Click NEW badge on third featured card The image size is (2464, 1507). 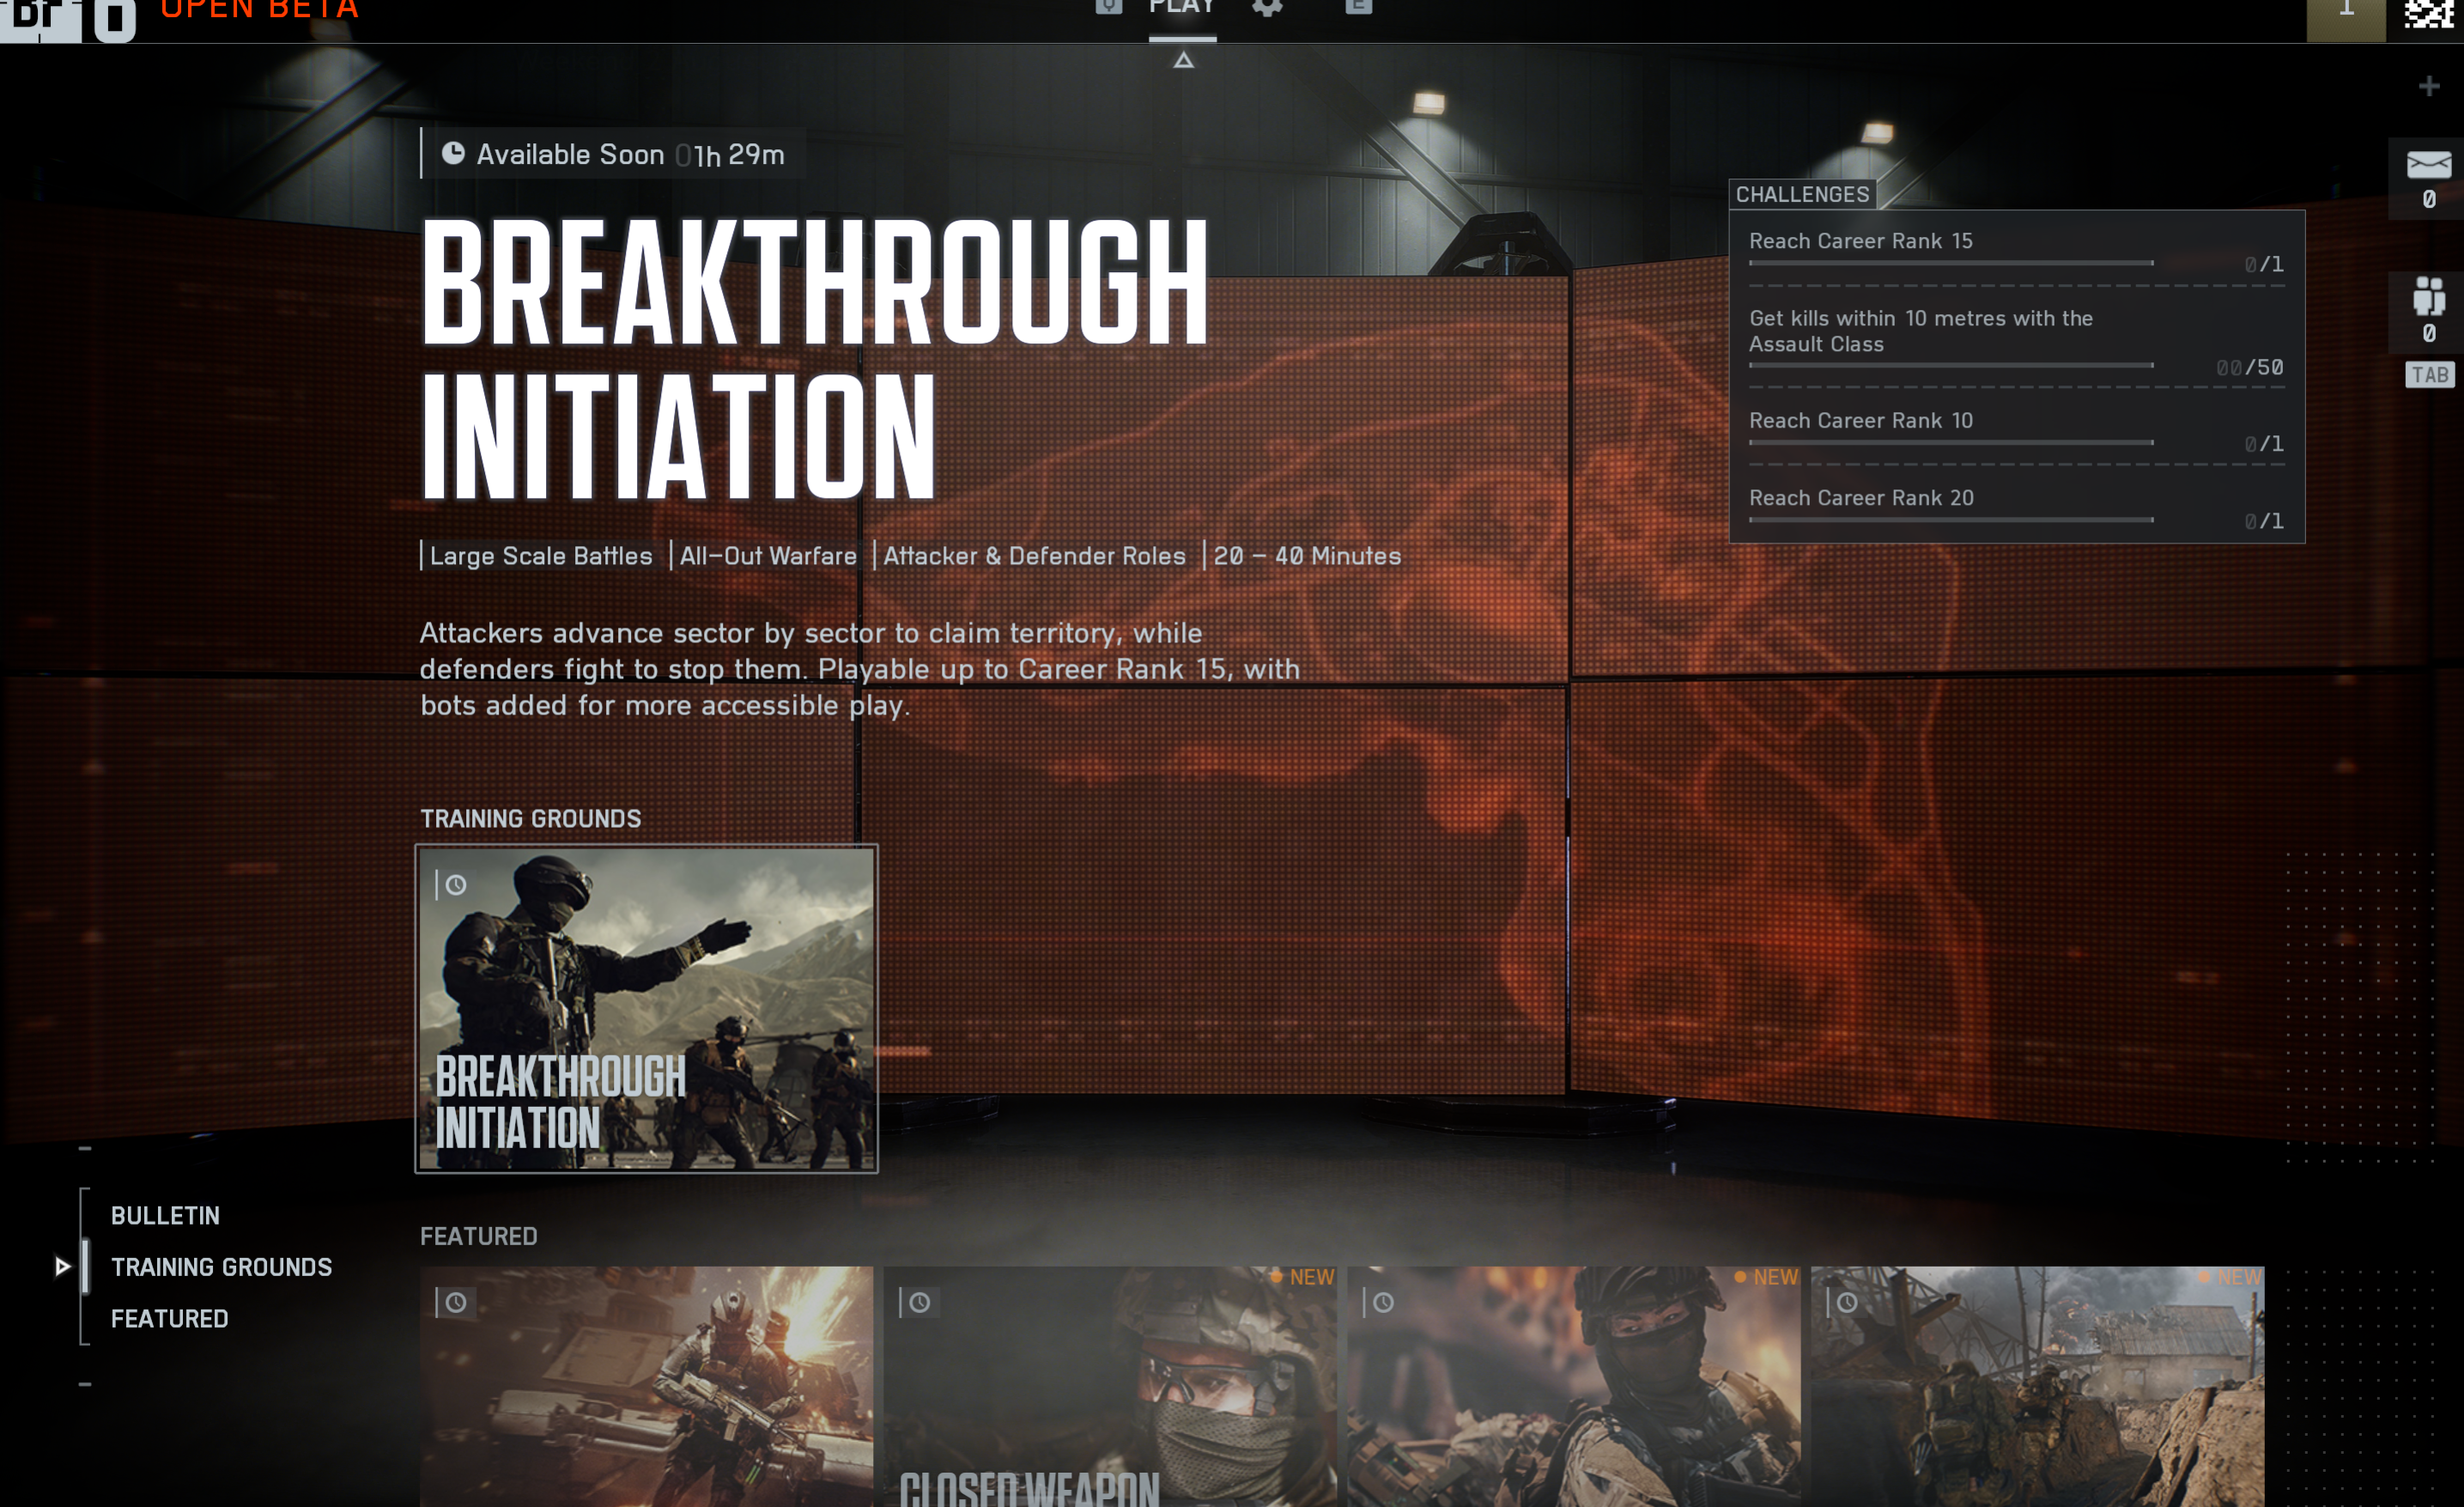pos(1766,1277)
